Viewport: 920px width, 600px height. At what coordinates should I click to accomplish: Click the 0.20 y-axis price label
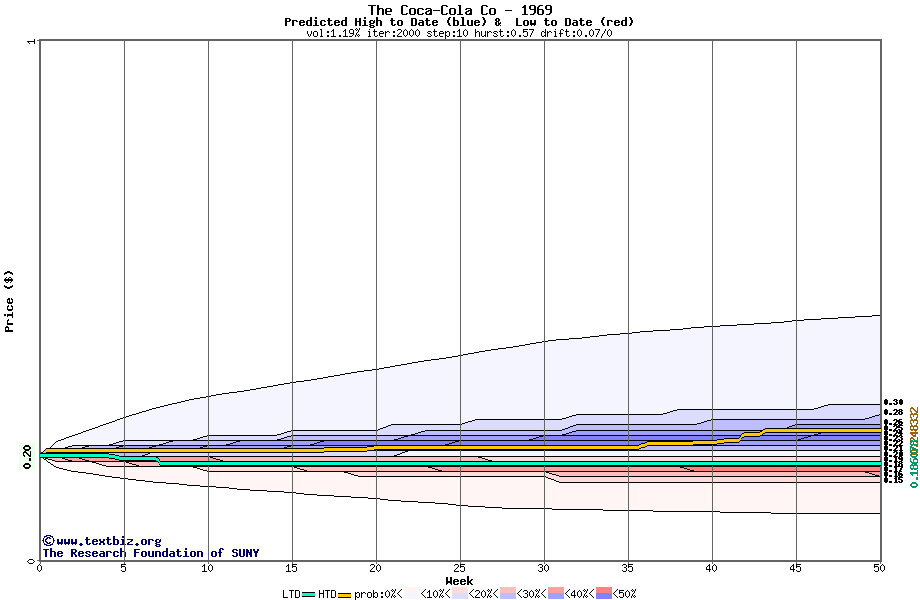tap(27, 456)
